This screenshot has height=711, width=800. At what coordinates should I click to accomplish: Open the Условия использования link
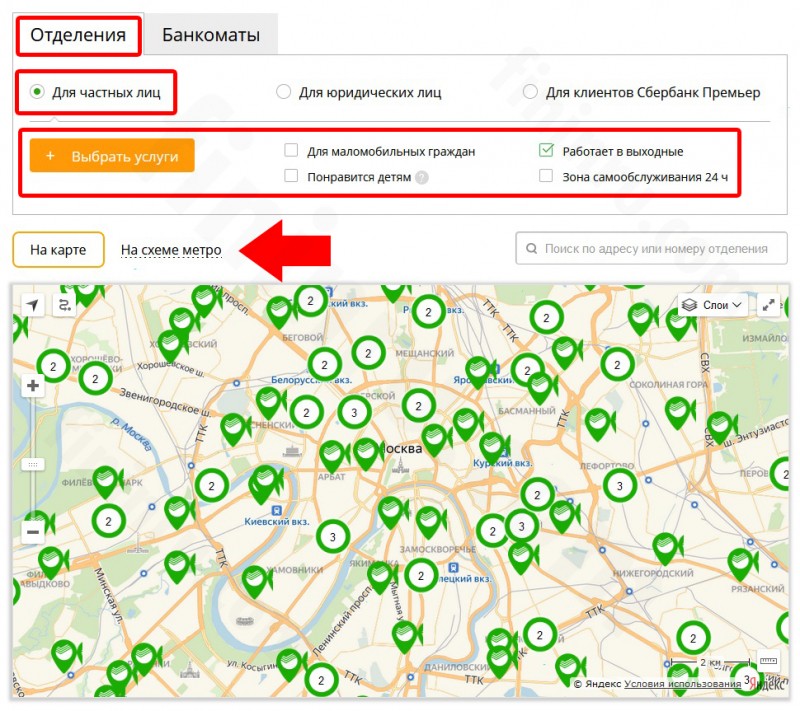682,684
